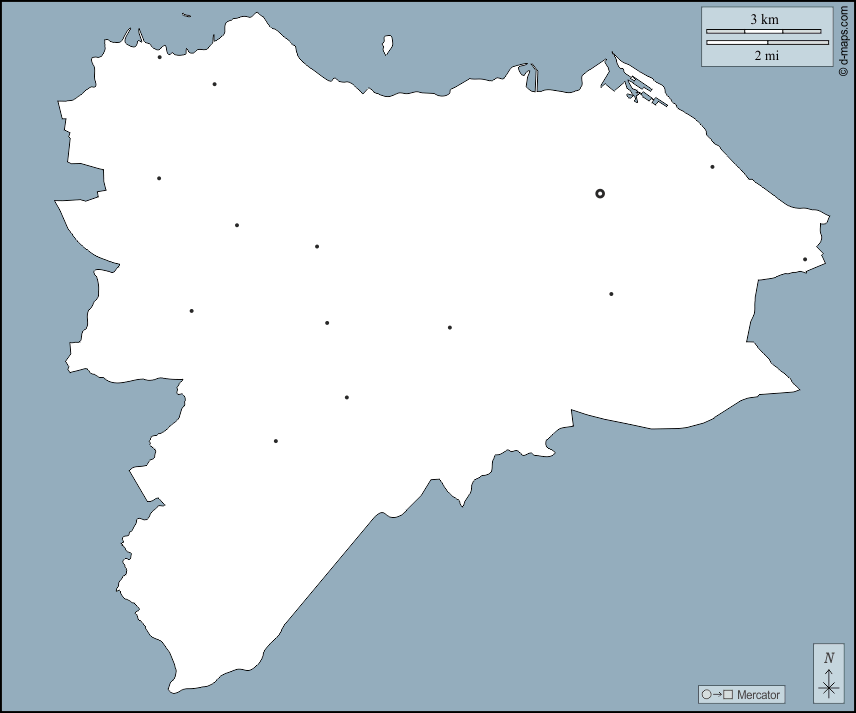This screenshot has width=856, height=713.
Task: Click the Mercator projection label
Action: click(758, 695)
